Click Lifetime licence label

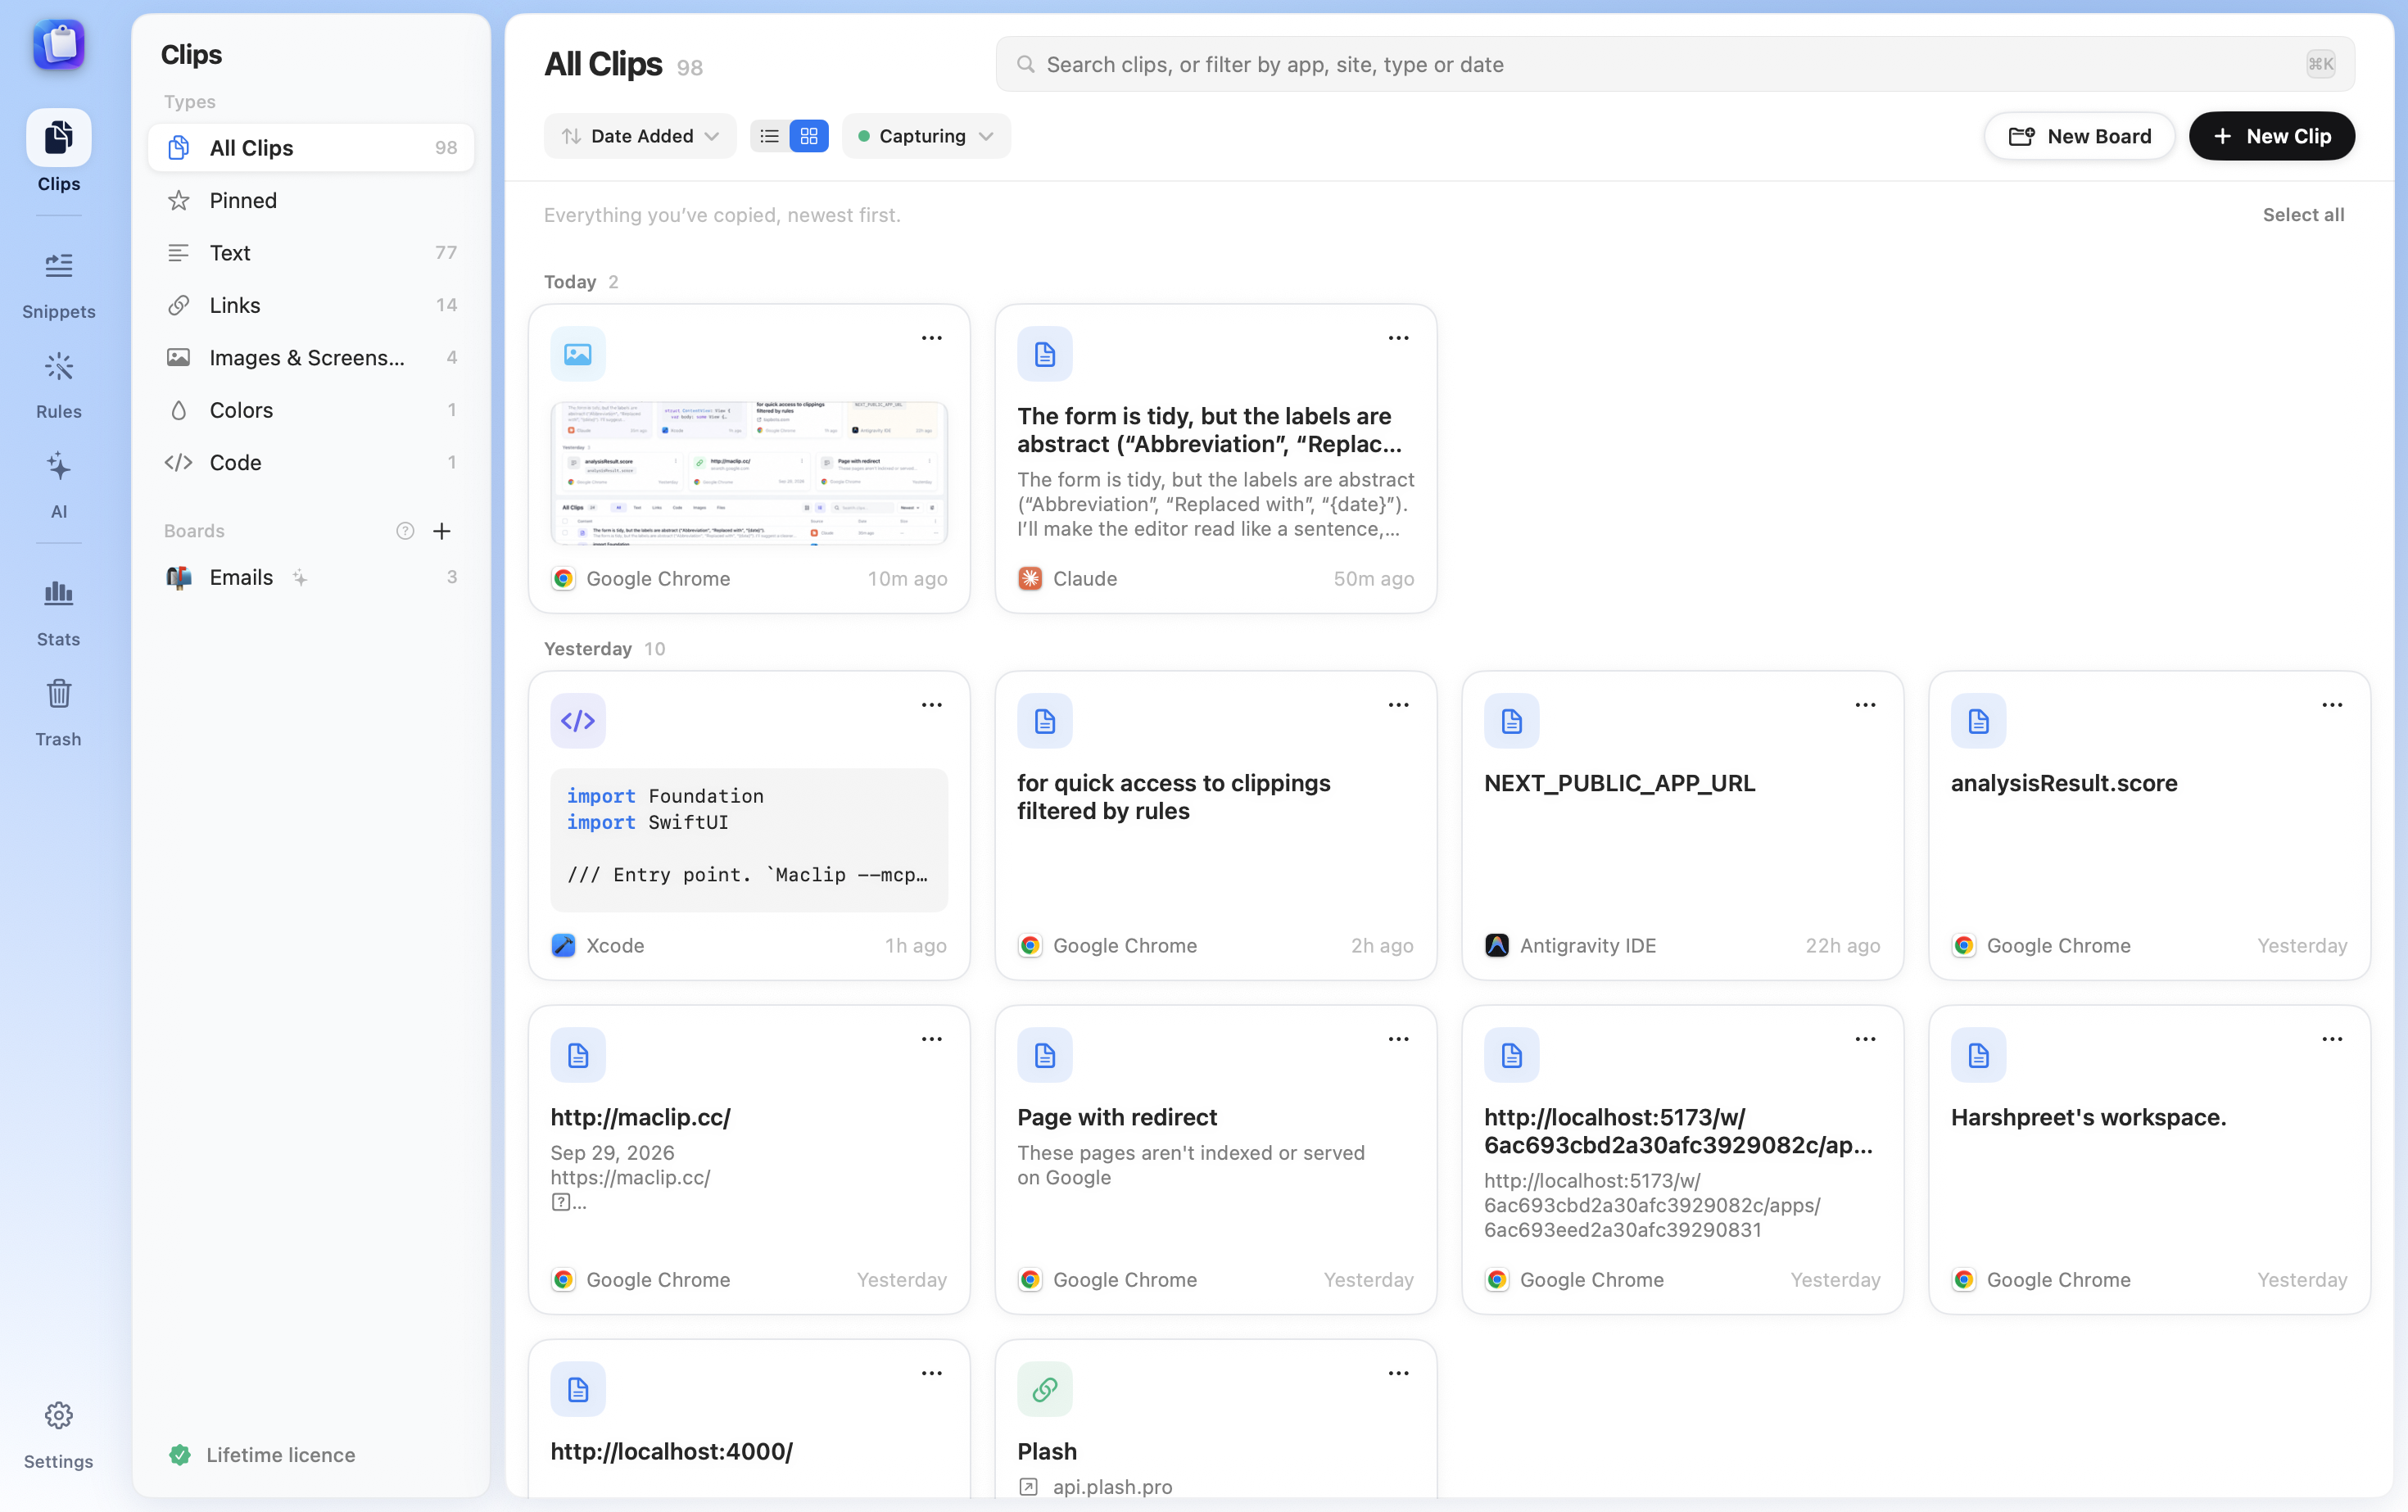[280, 1455]
